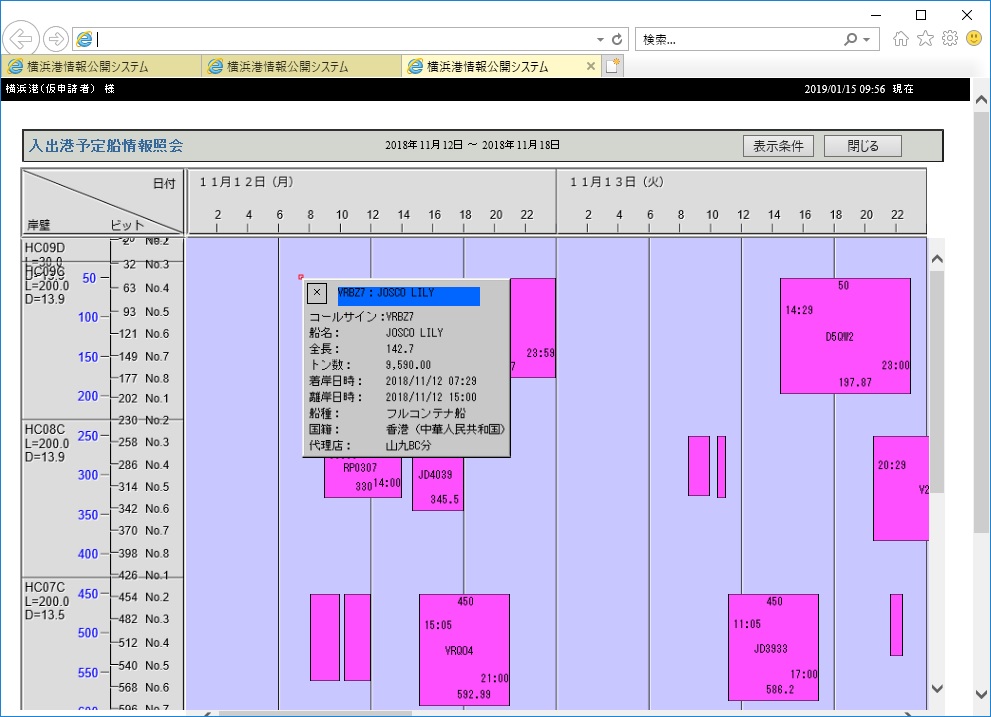Select the vessel block starting at 20:29
Screen dimensions: 991x717
pyautogui.click(x=901, y=488)
